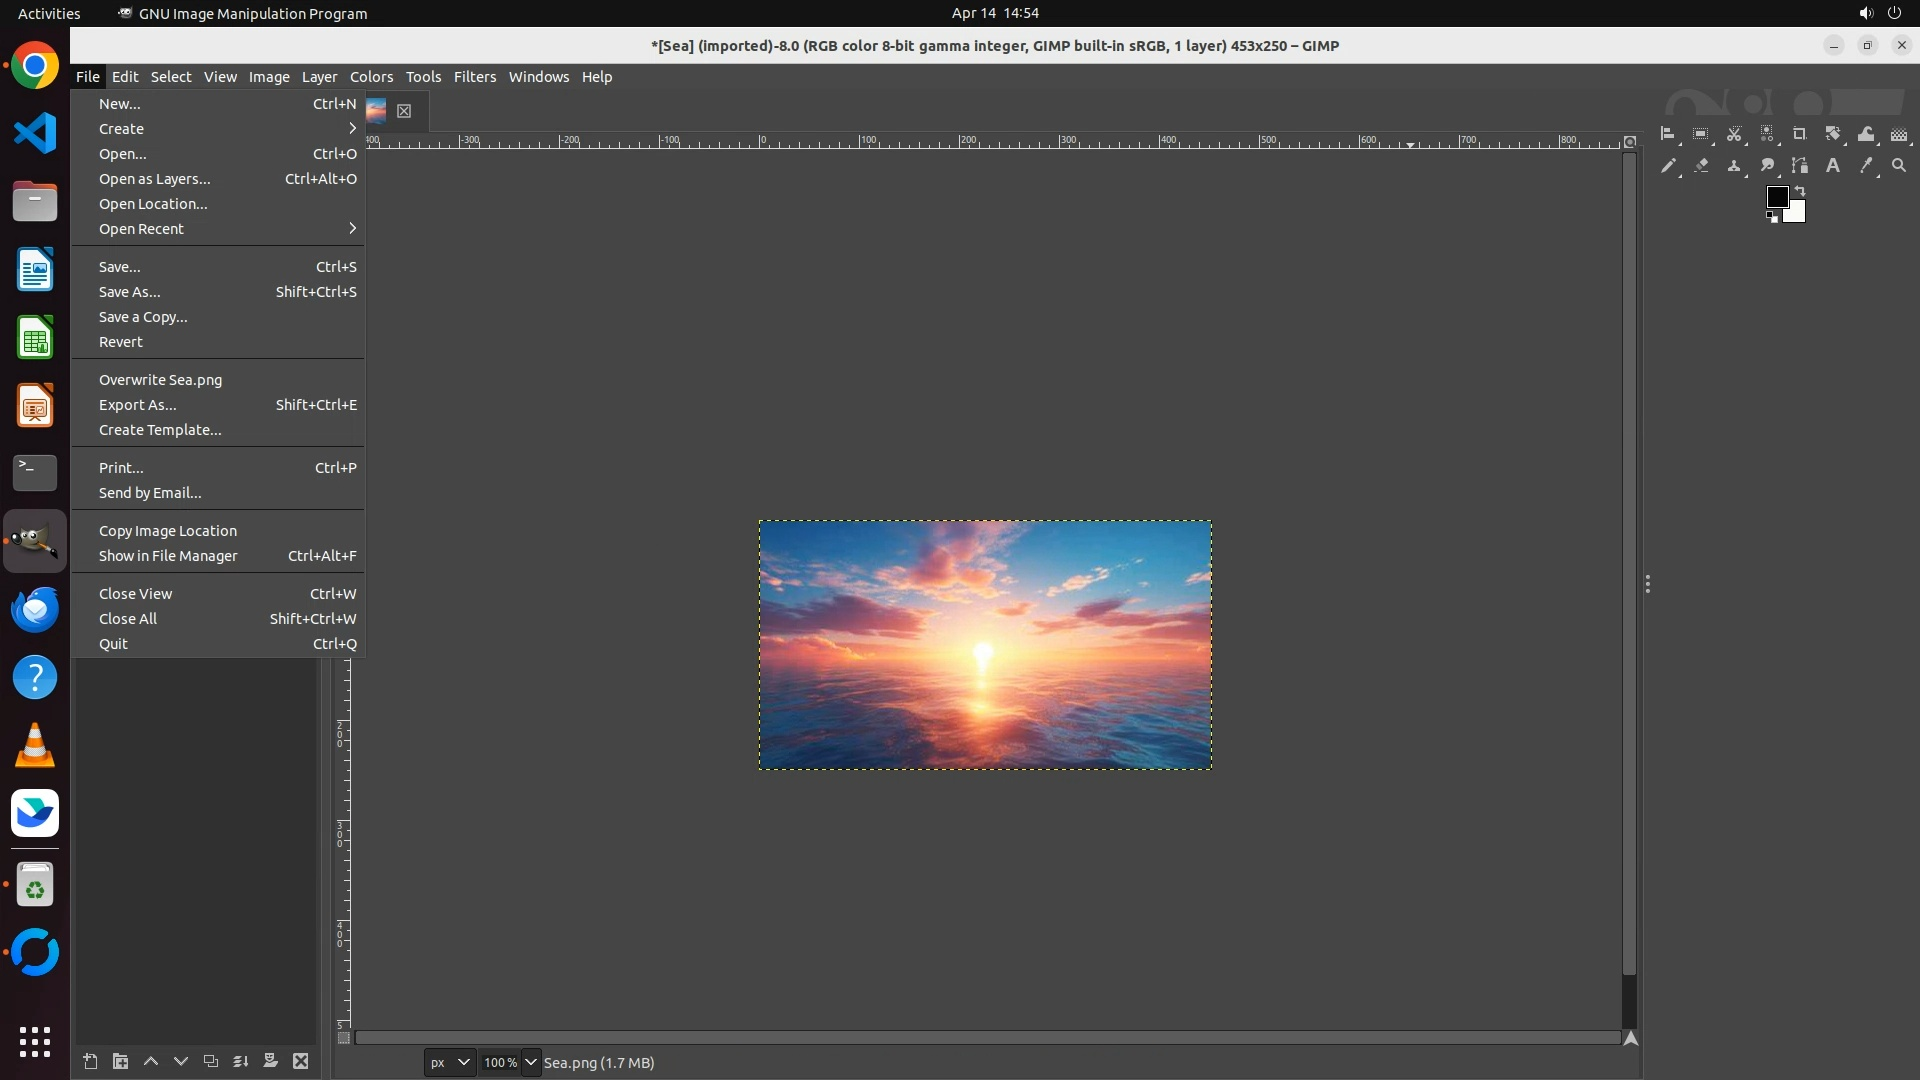Image resolution: width=1920 pixels, height=1080 pixels.
Task: Select the Text tool
Action: 1833,166
